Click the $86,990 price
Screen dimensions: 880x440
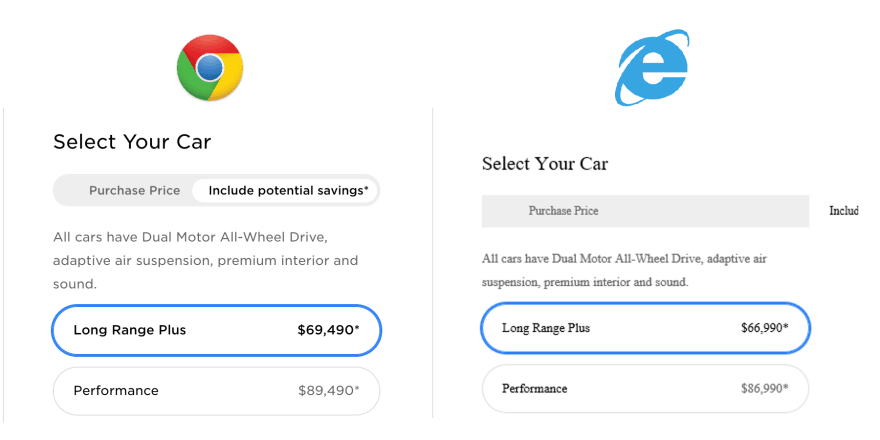point(764,388)
